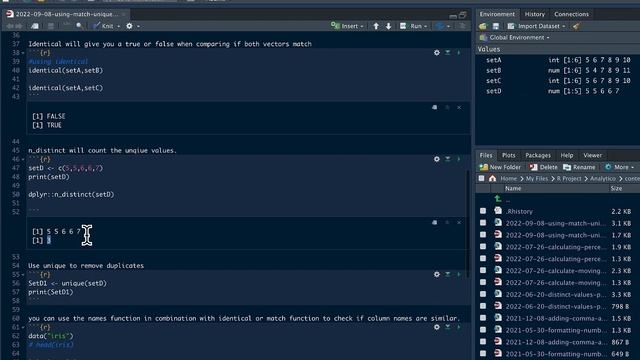Go to home directory icon in Files

coord(493,178)
